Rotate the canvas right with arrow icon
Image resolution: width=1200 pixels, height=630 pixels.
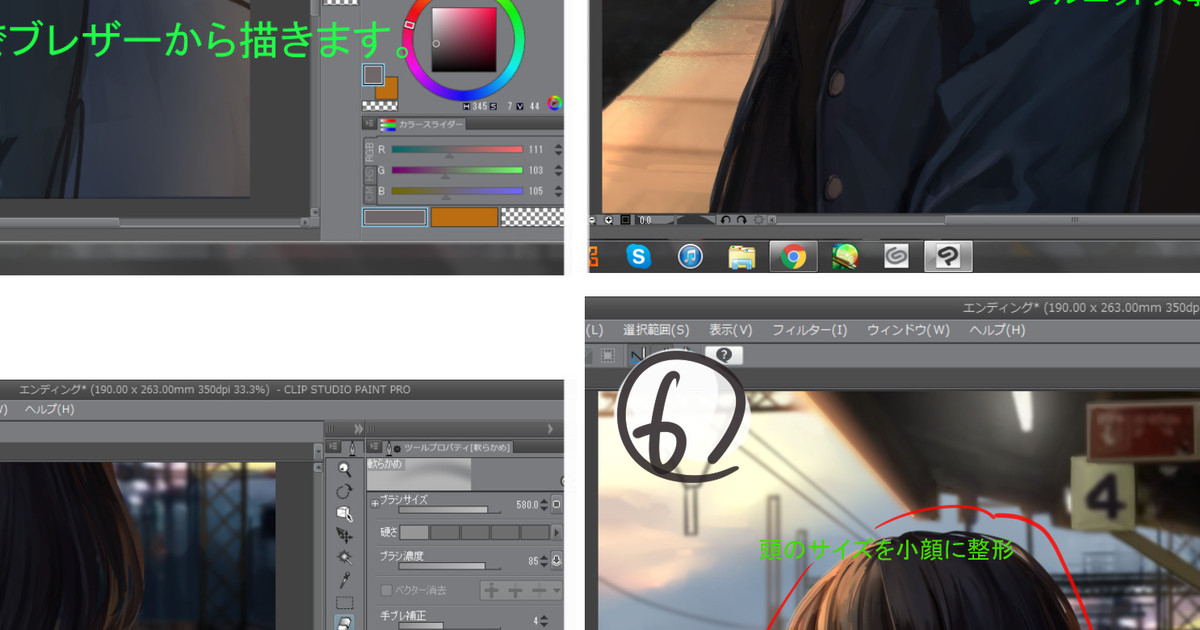tap(741, 219)
